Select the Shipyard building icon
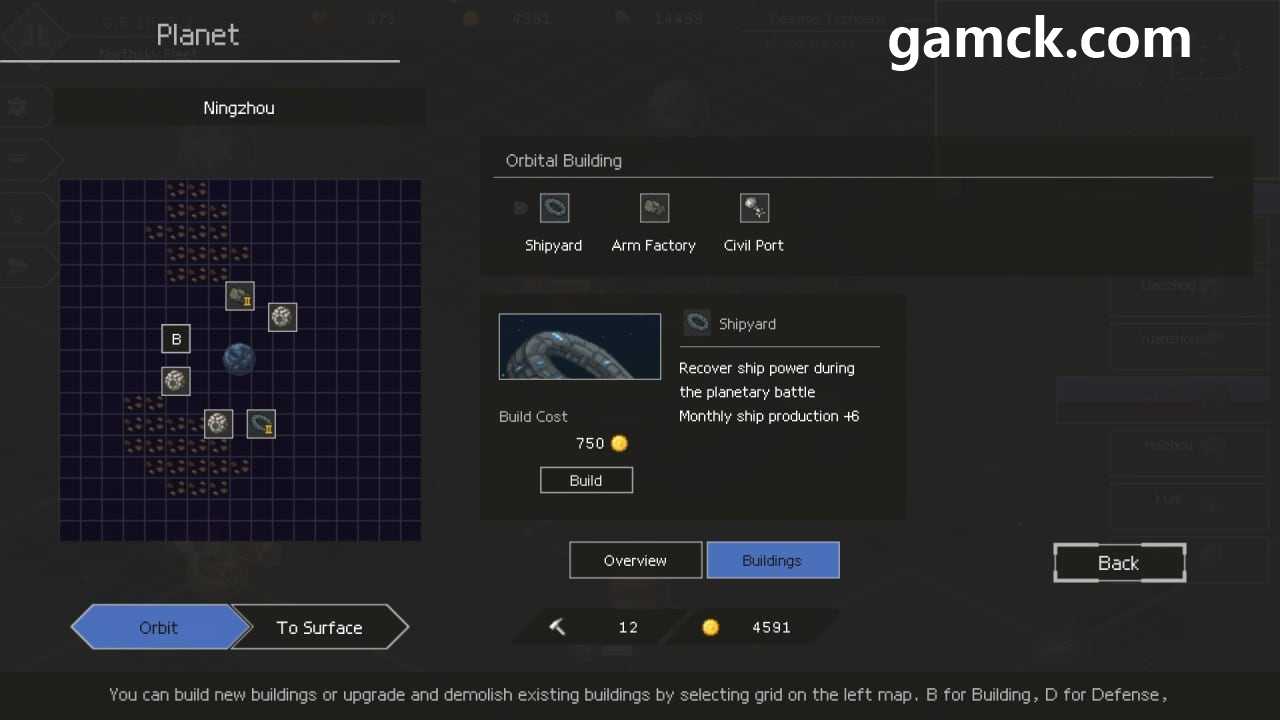This screenshot has height=720, width=1280. [x=554, y=208]
